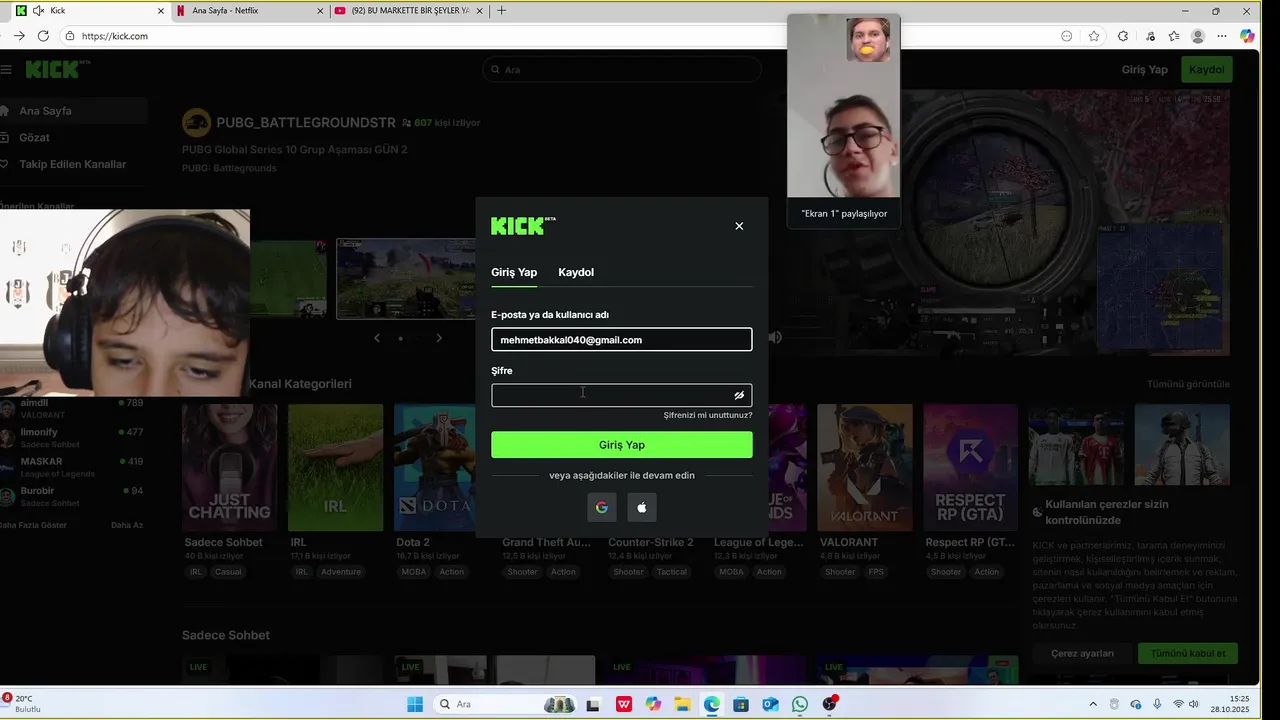Image resolution: width=1280 pixels, height=720 pixels.
Task: Select the Giriş Yap tab in dialog
Action: [514, 272]
